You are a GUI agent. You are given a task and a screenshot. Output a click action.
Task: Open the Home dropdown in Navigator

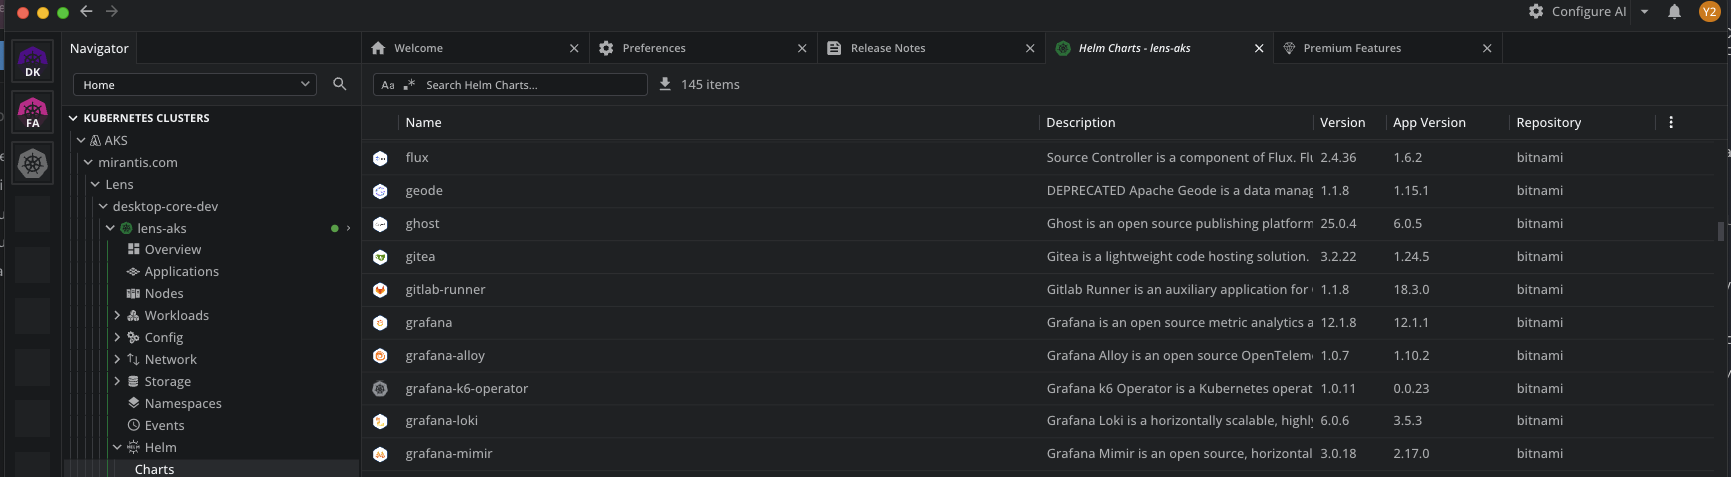coord(195,85)
